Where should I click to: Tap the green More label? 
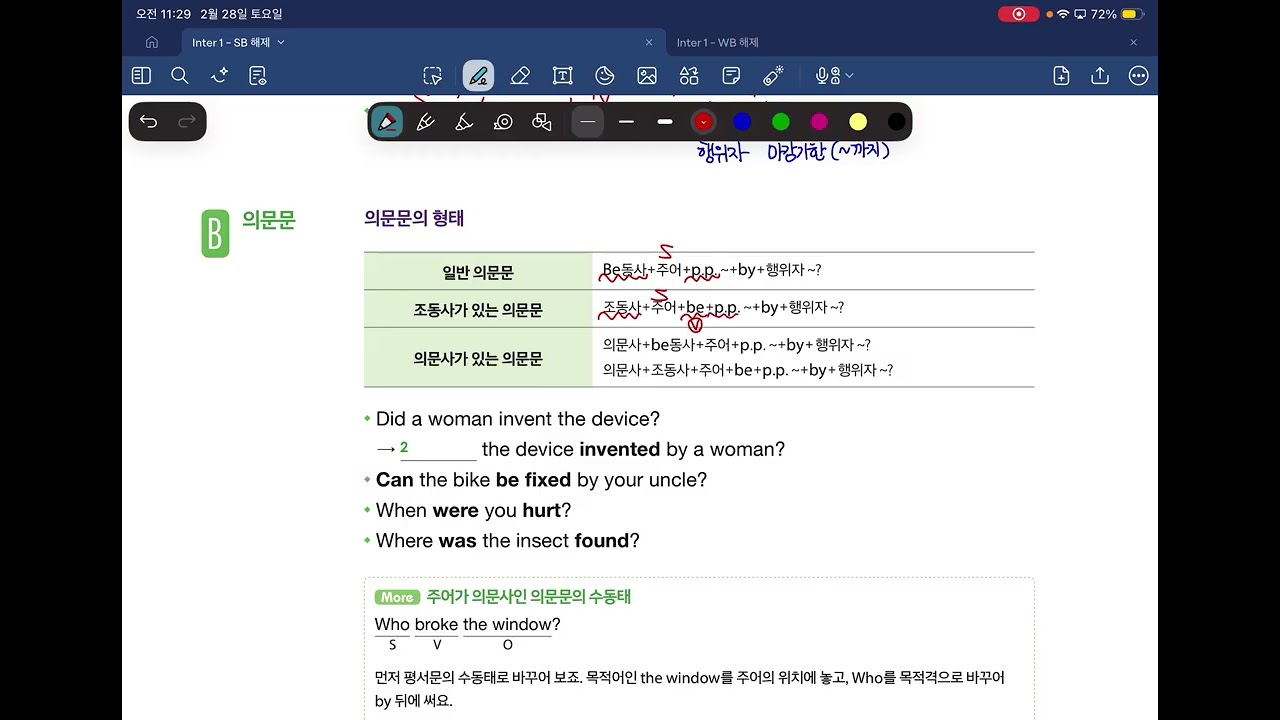(x=397, y=597)
